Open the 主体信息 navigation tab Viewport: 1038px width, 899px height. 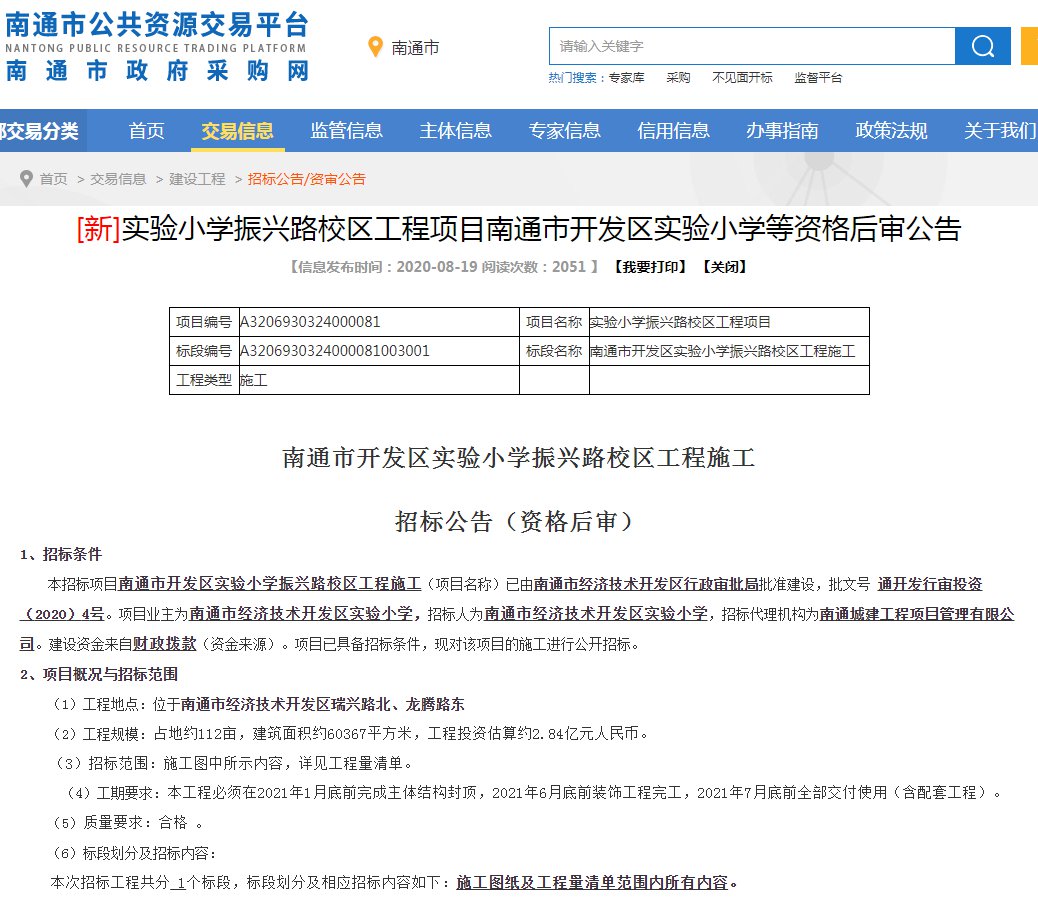pos(455,130)
